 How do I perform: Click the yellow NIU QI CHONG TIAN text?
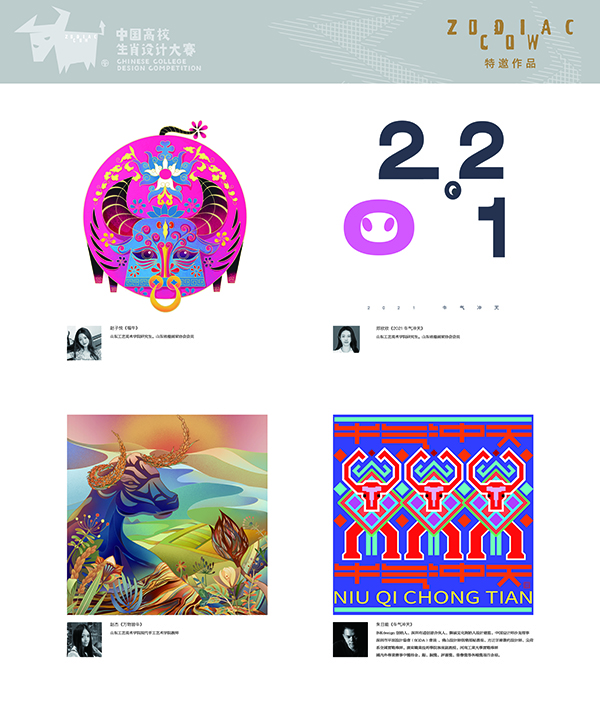pyautogui.click(x=433, y=597)
